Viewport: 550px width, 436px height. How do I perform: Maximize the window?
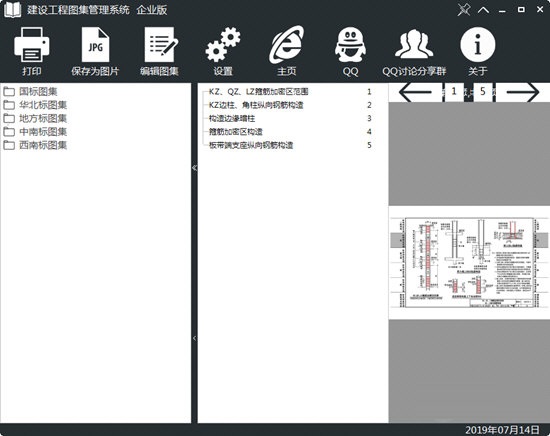[x=521, y=10]
